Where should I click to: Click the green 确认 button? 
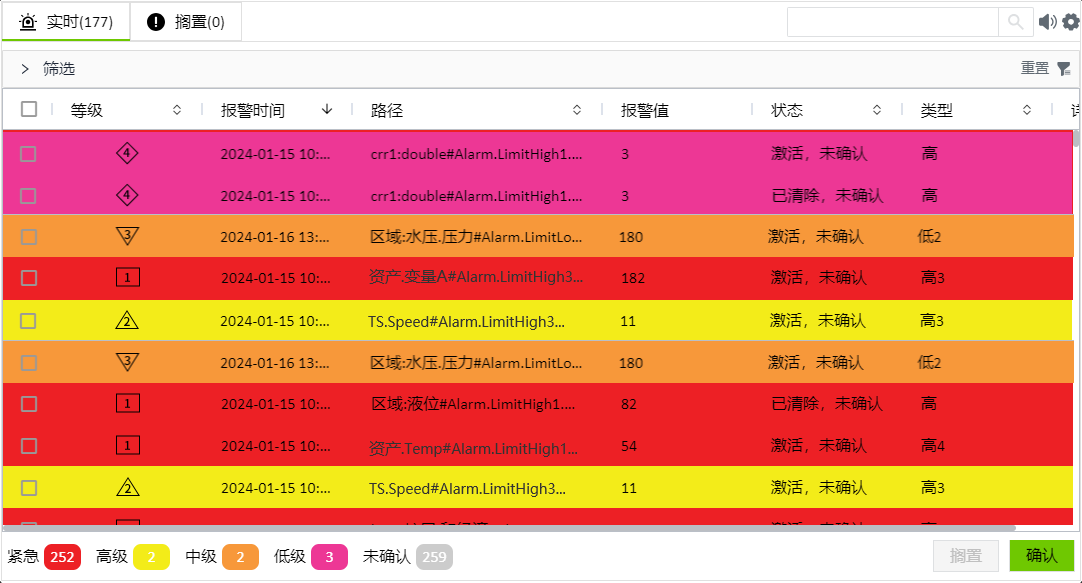click(1041, 556)
